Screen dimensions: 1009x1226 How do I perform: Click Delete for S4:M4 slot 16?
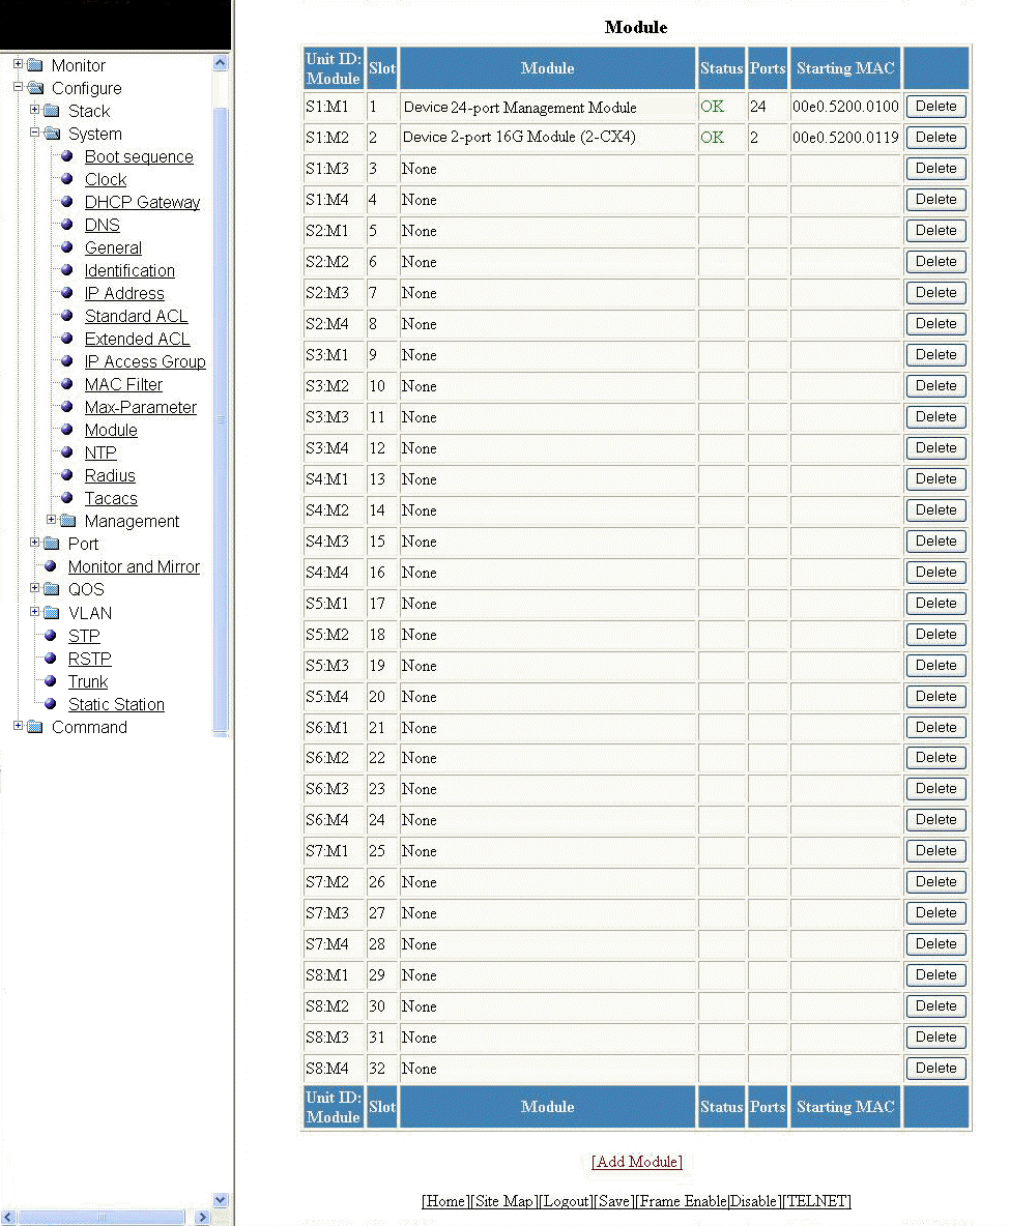coord(936,572)
